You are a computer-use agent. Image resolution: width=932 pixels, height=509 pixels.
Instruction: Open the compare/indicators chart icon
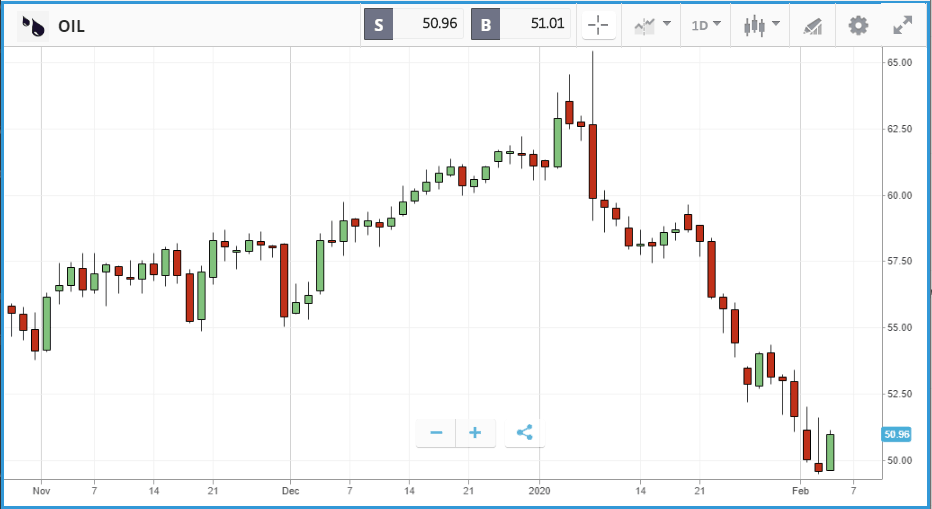[644, 26]
